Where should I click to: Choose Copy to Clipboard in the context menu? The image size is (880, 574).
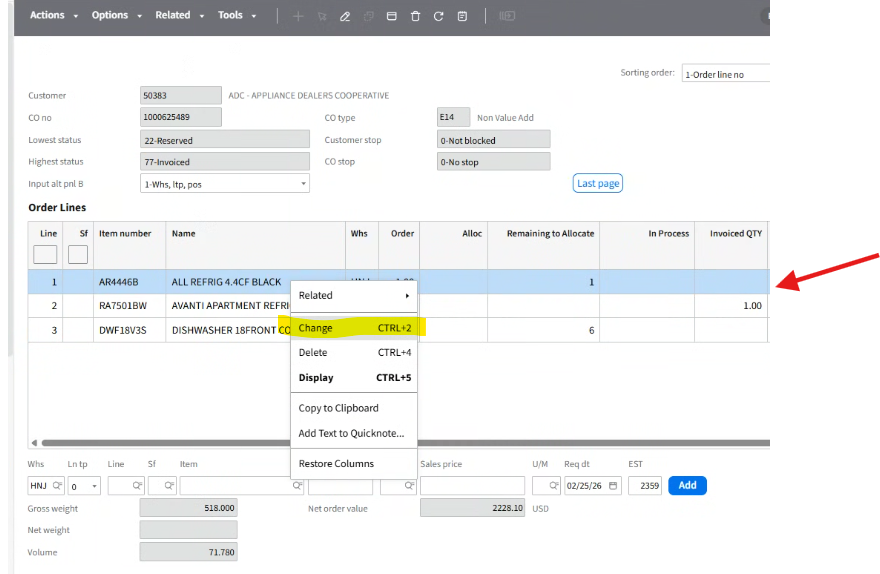[354, 408]
